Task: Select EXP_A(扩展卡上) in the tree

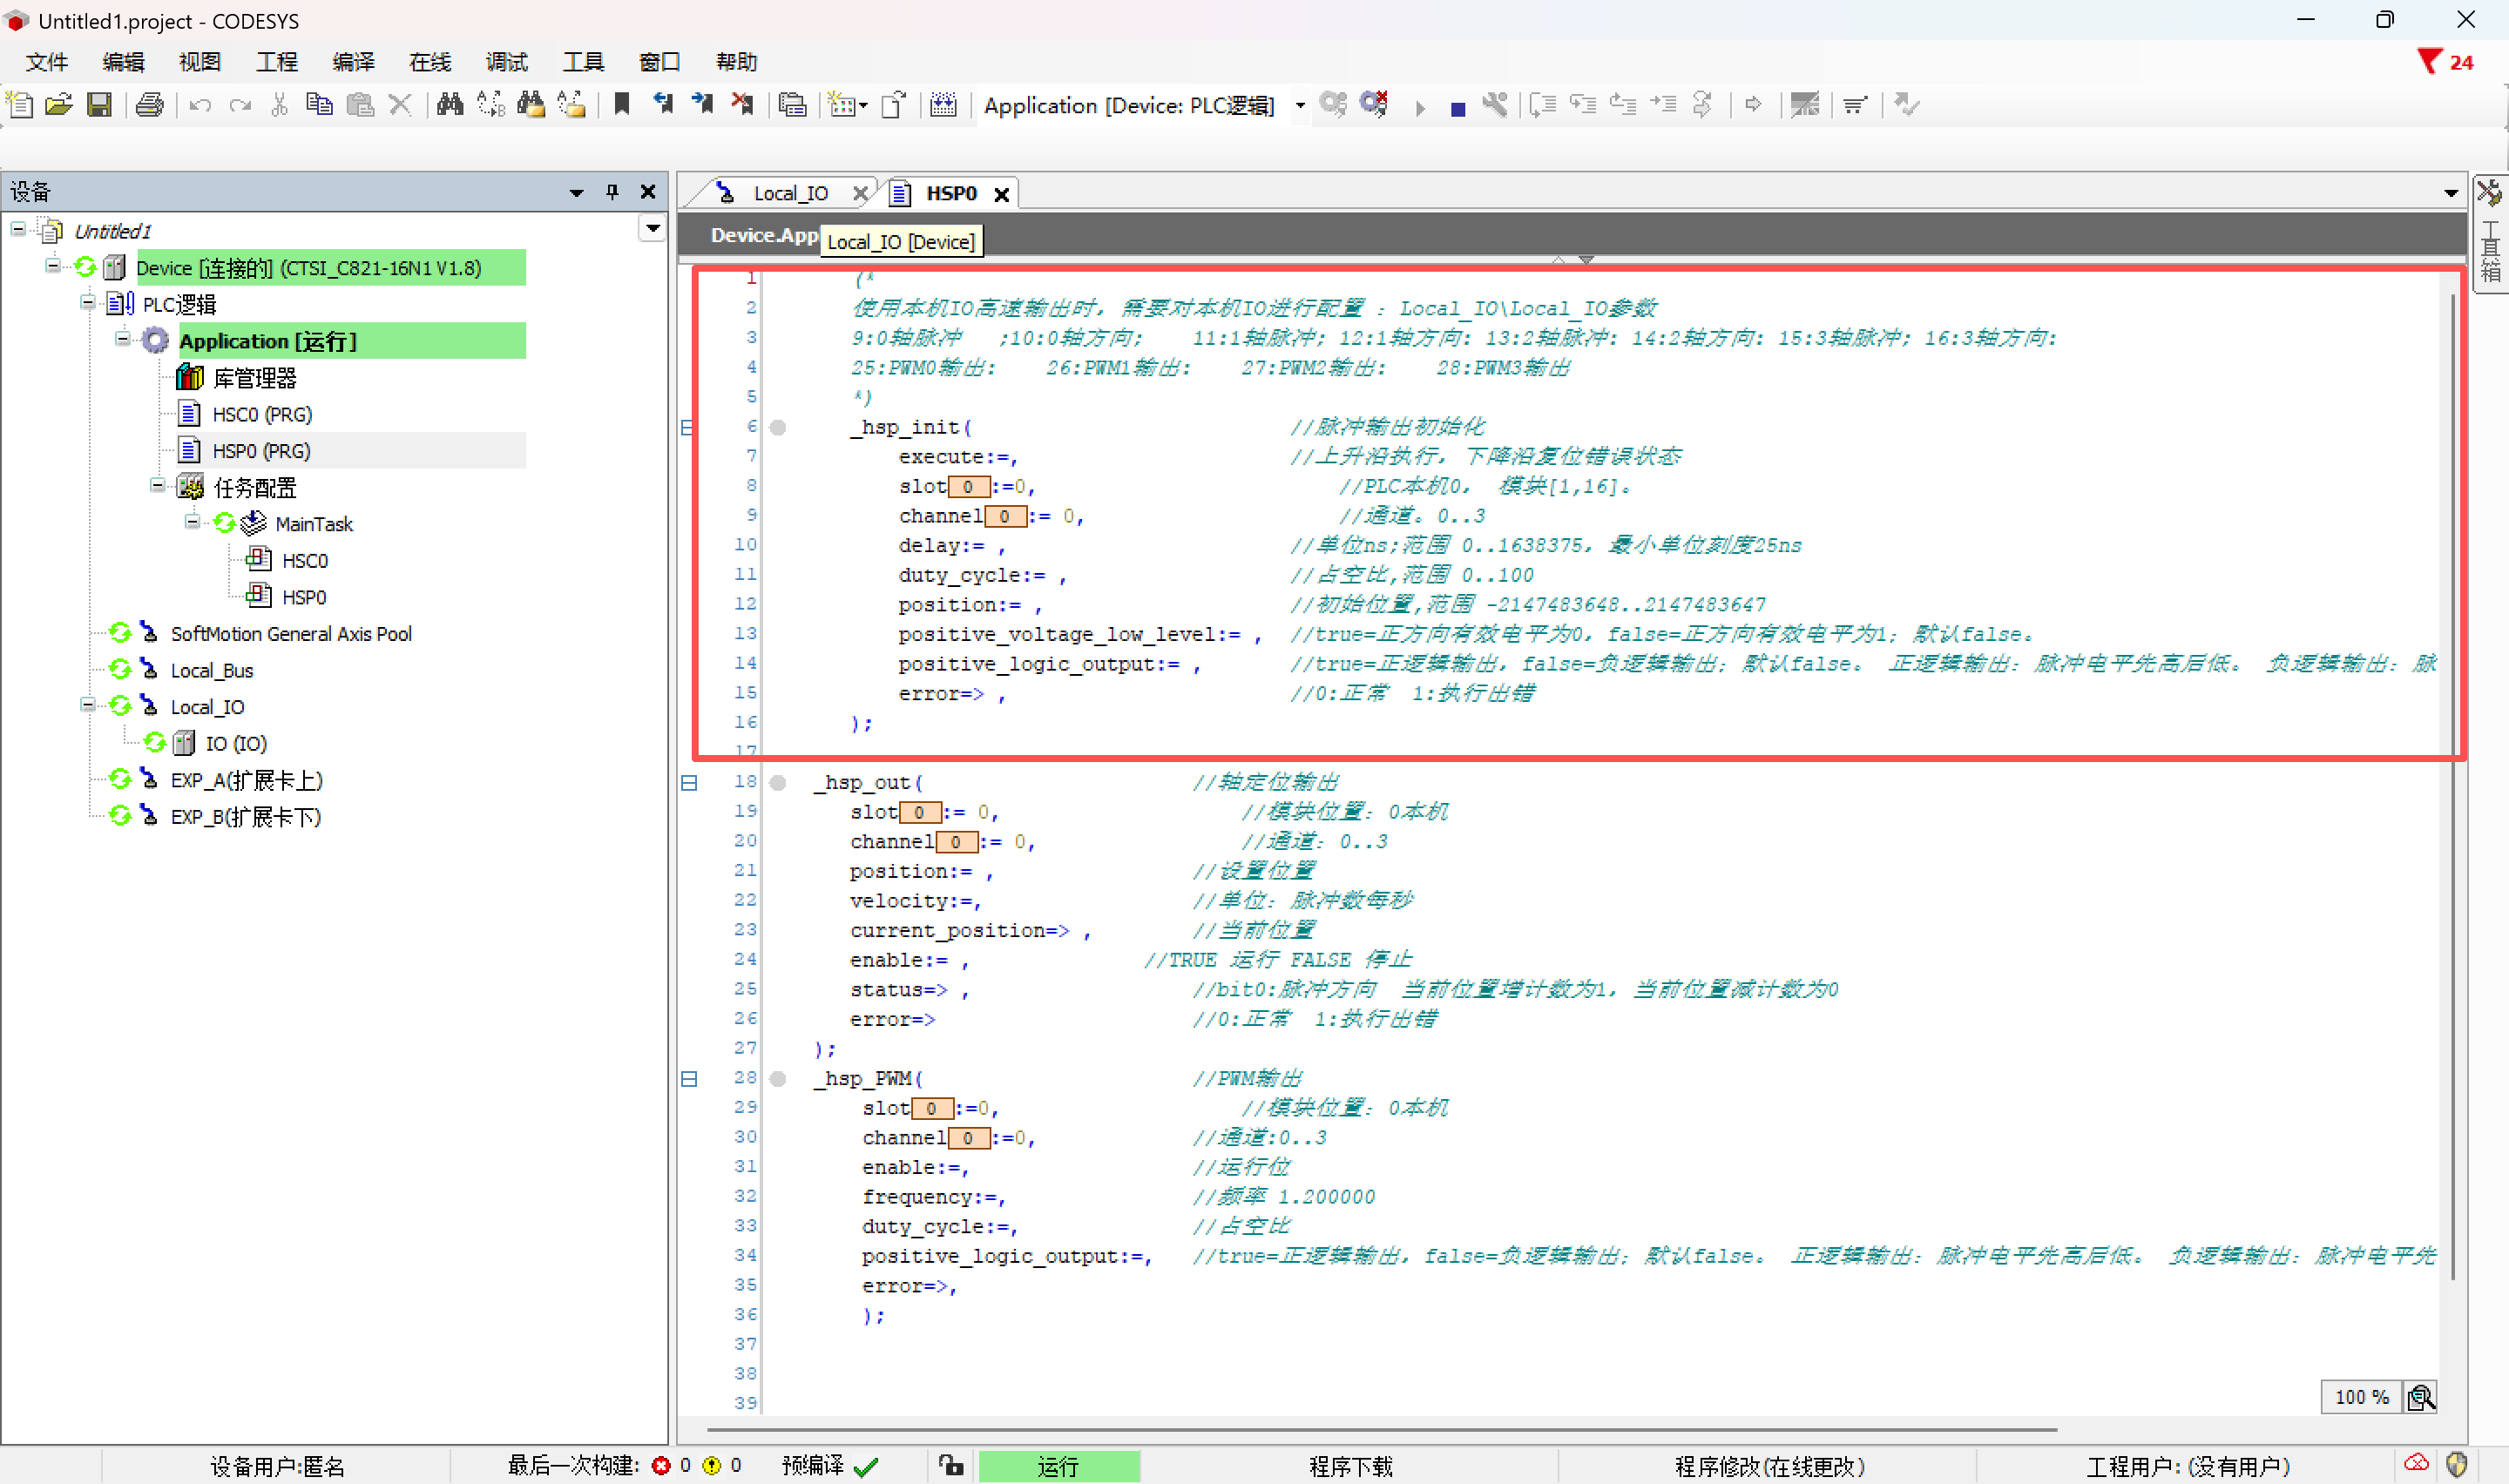Action: (x=246, y=780)
